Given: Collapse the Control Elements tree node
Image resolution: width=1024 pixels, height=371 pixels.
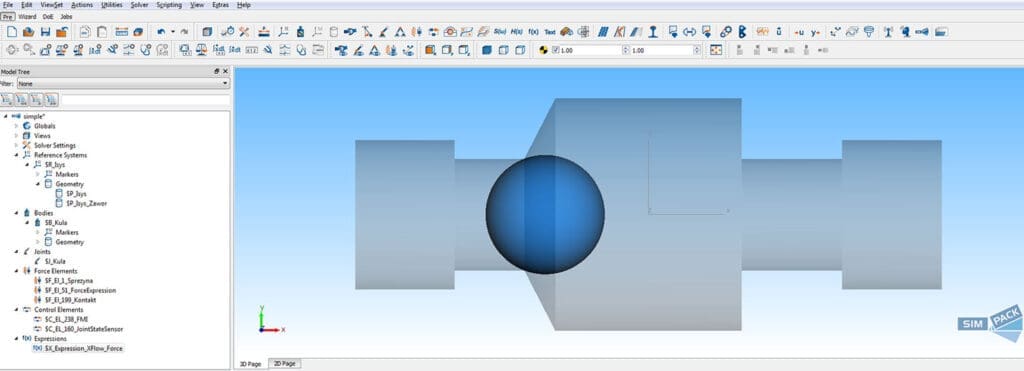Looking at the screenshot, I should click(16, 310).
